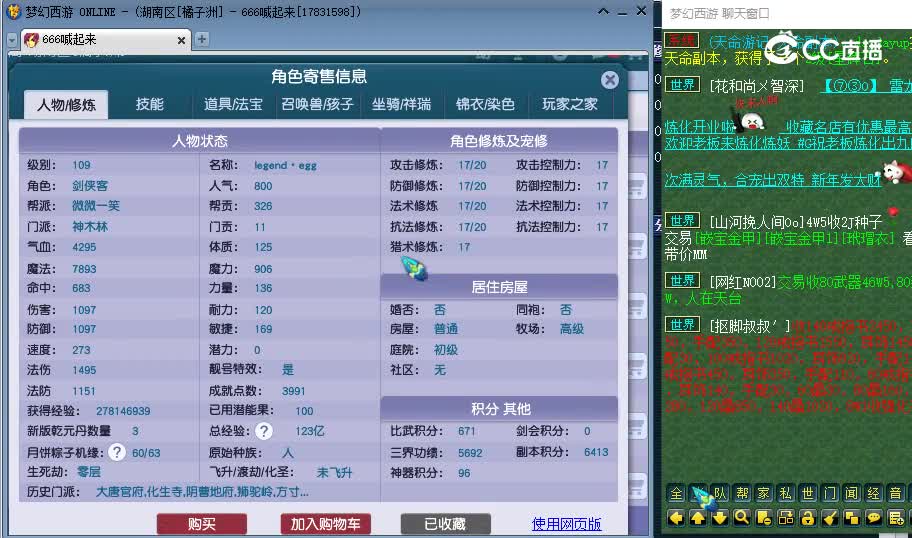Click the window-arrange icon in chat toolbar
Screen dimensions: 912x538
click(786, 518)
